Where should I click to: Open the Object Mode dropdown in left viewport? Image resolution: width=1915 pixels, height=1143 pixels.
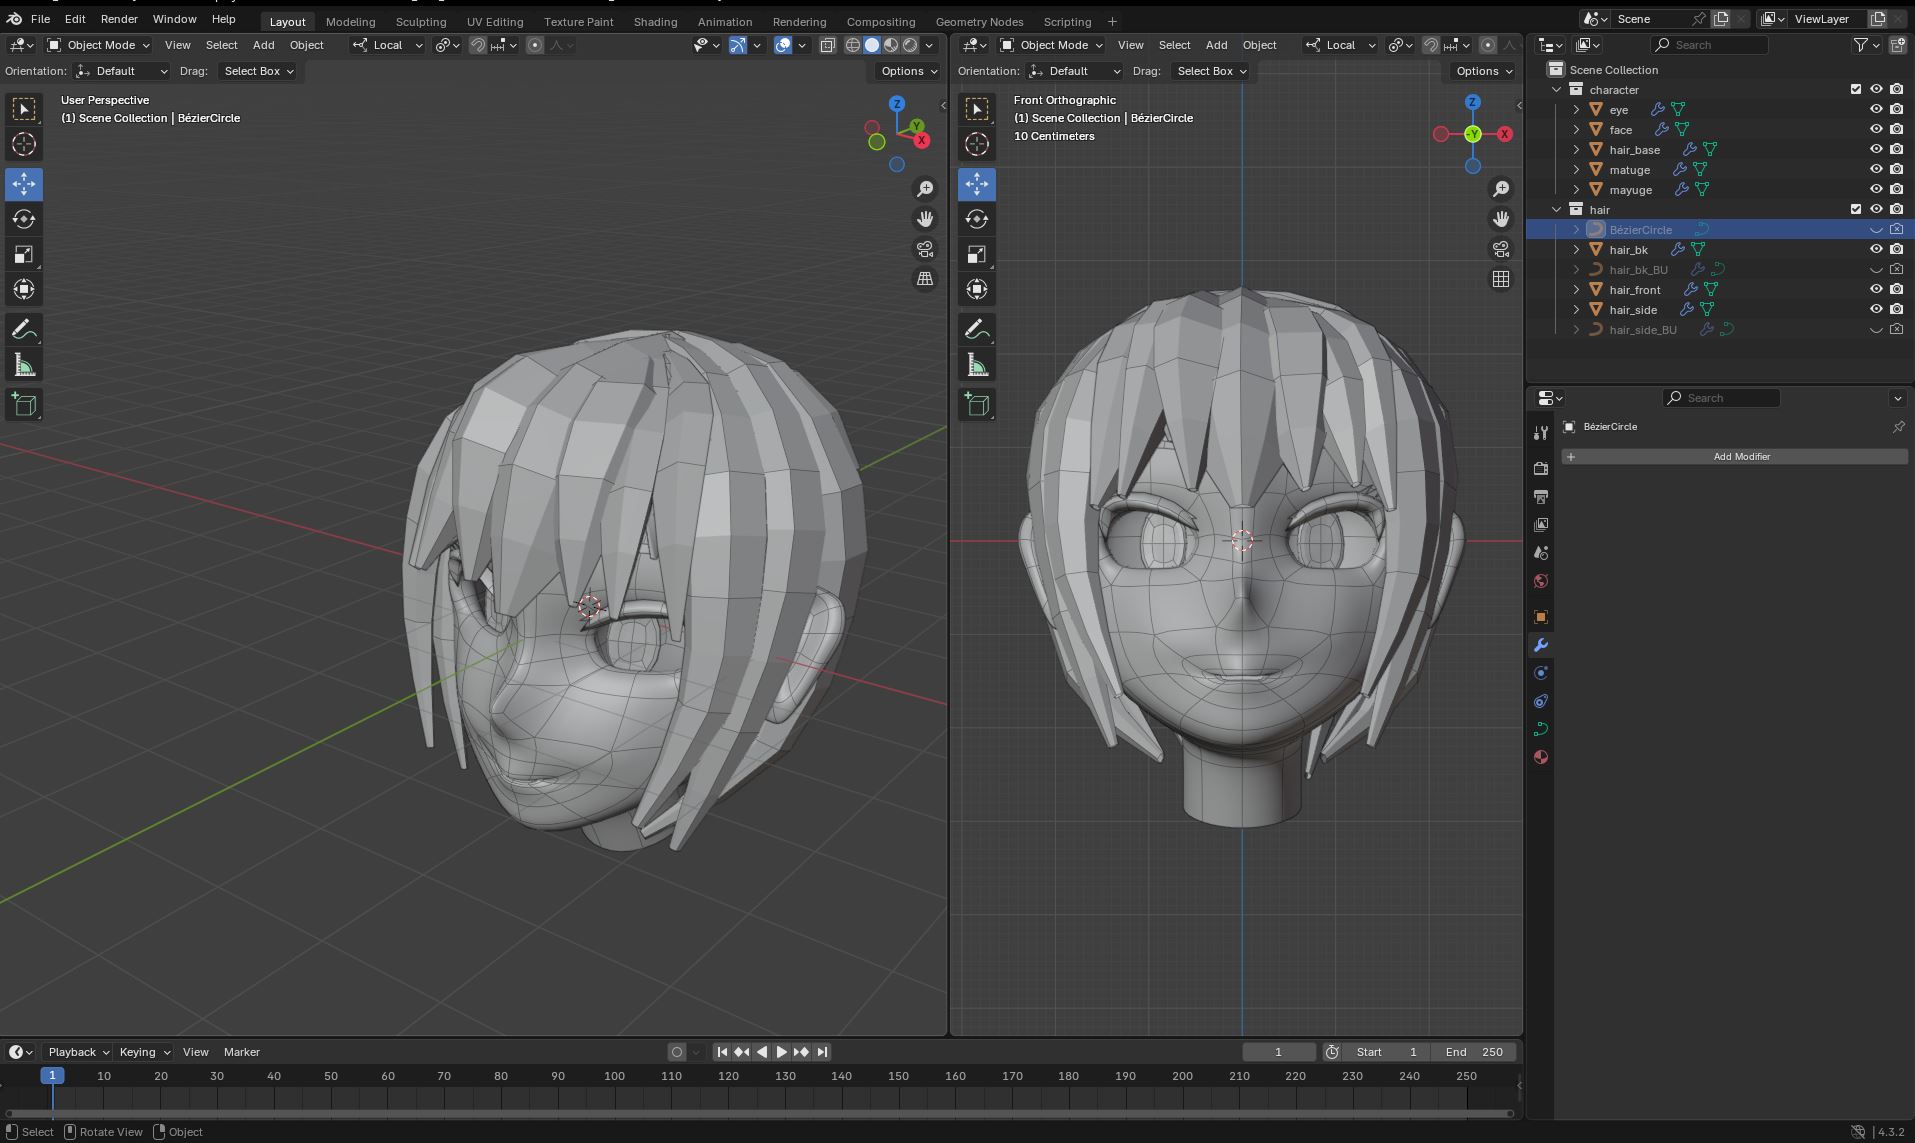coord(99,45)
